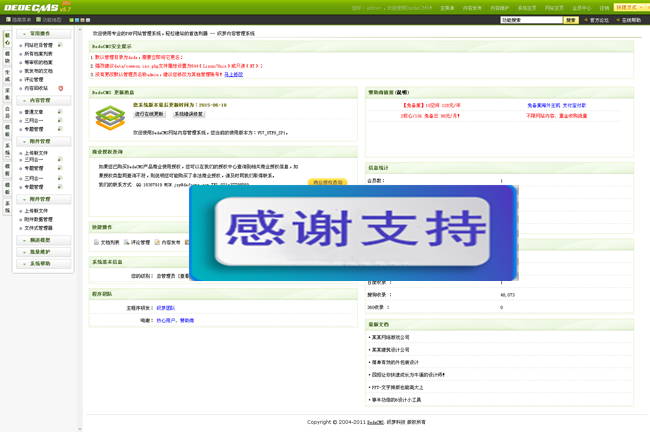650x432 pixels.
Task: Click the small collapse arrow atop sidebar divider
Action: point(80,29)
